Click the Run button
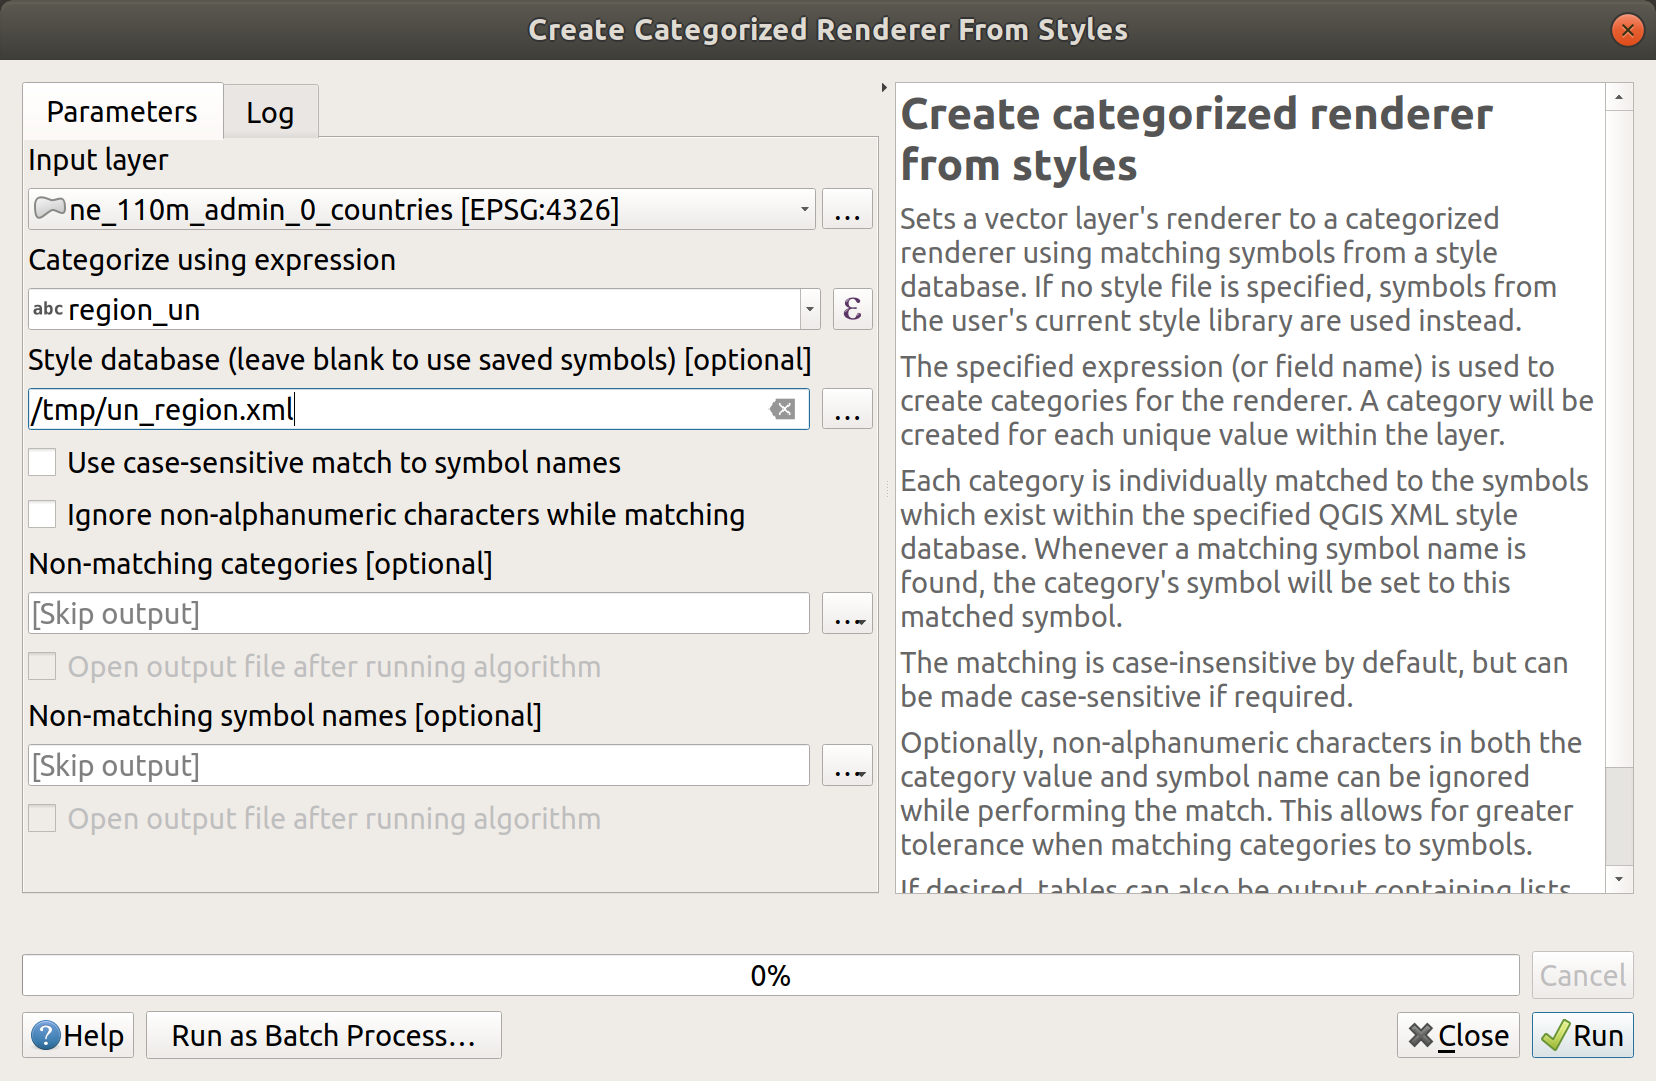 pos(1582,1035)
